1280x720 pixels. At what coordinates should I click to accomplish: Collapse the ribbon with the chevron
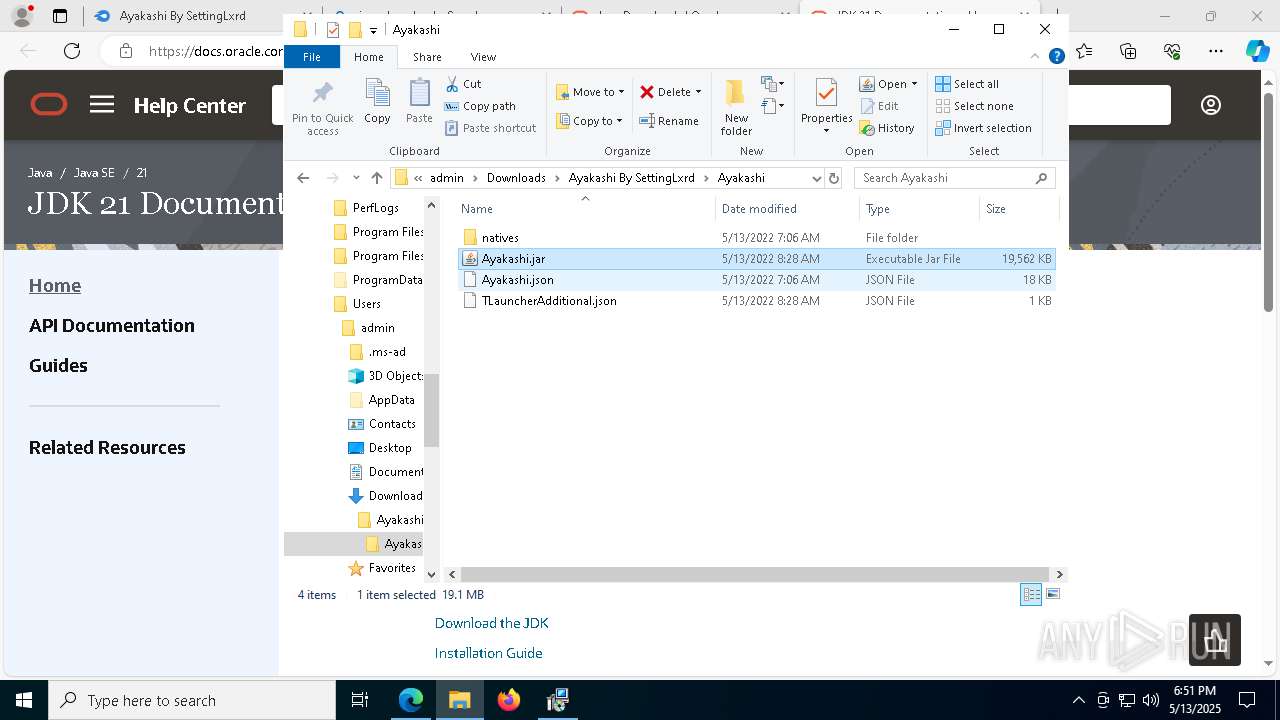coord(1035,57)
